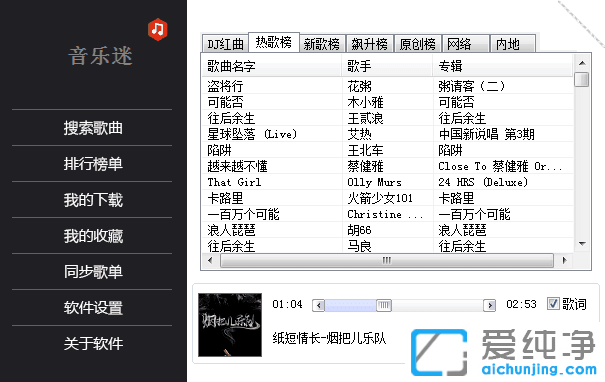Click singer 花粥
605x382 pixels.
[x=360, y=86]
